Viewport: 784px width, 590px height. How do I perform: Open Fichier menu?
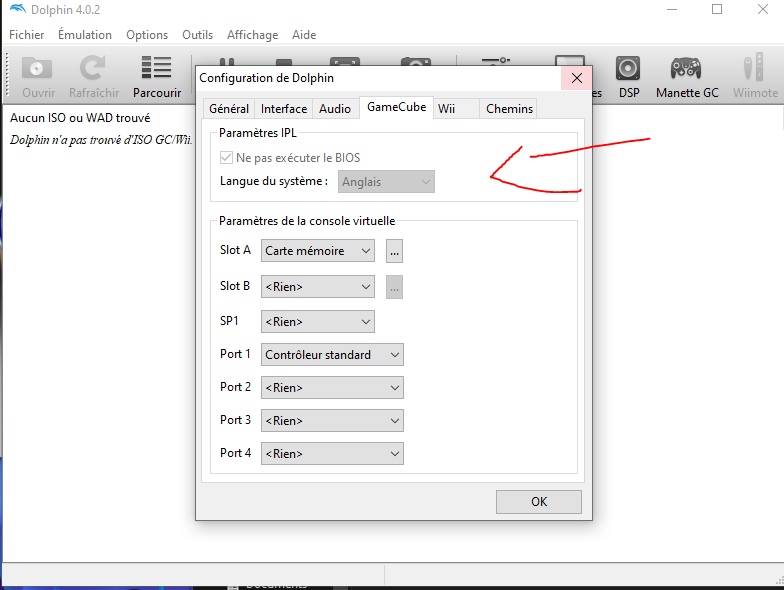pos(26,34)
